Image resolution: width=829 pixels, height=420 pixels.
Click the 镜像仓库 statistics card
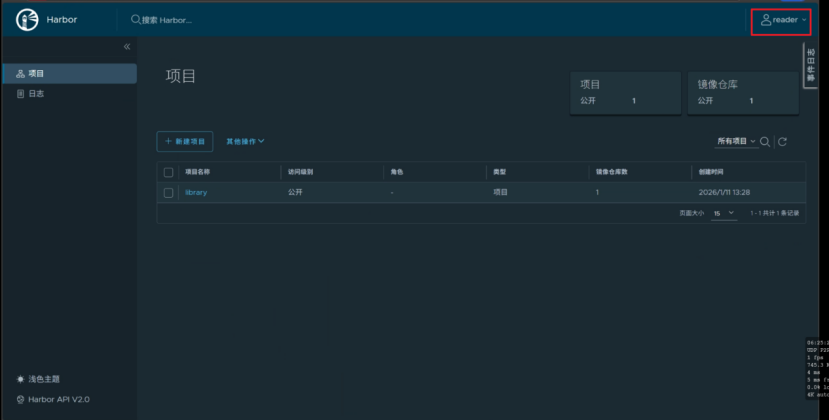743,93
